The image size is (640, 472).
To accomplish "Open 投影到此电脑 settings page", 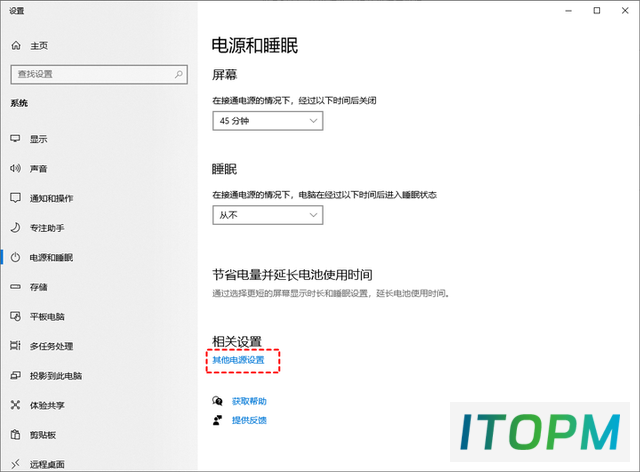I will tap(56, 376).
